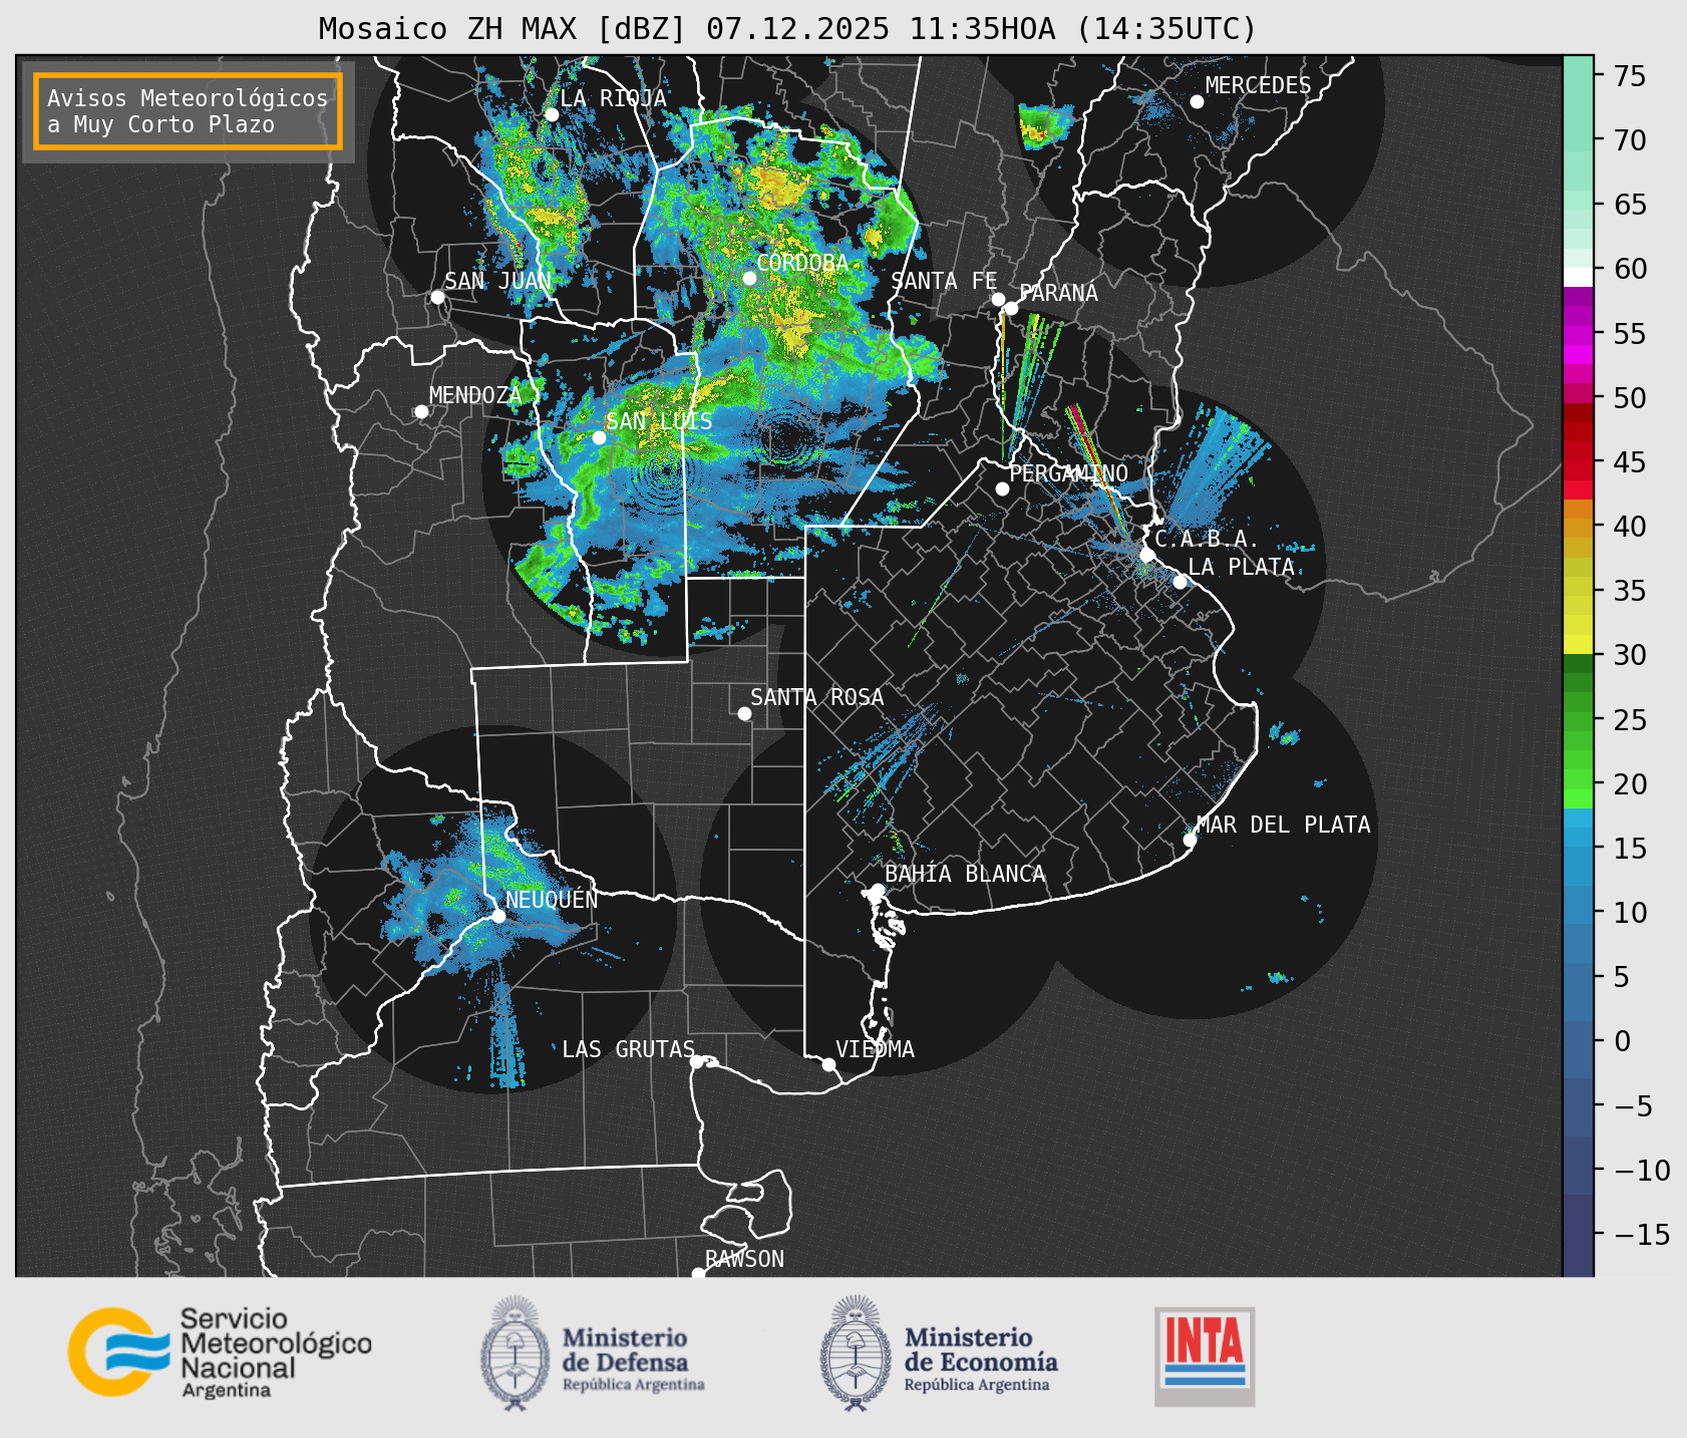Click the NEUQUÉN label text
The image size is (1687, 1438).
tap(551, 900)
